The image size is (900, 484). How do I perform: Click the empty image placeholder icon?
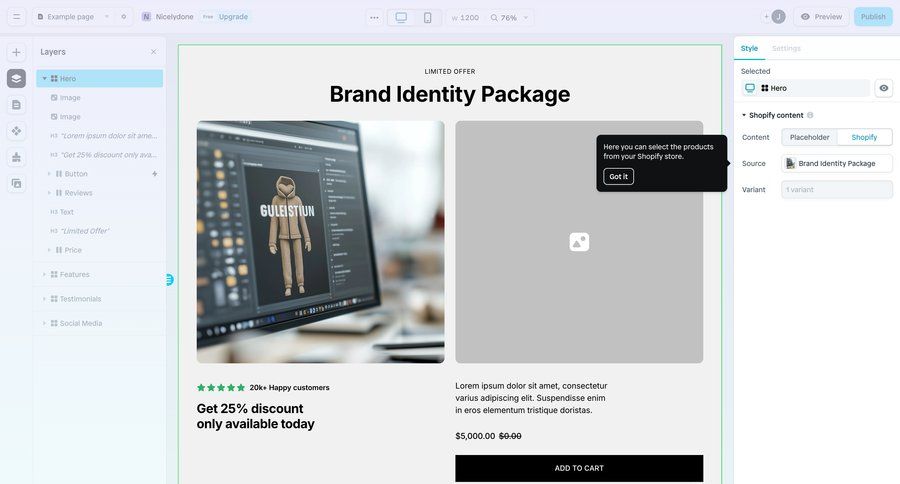(579, 242)
